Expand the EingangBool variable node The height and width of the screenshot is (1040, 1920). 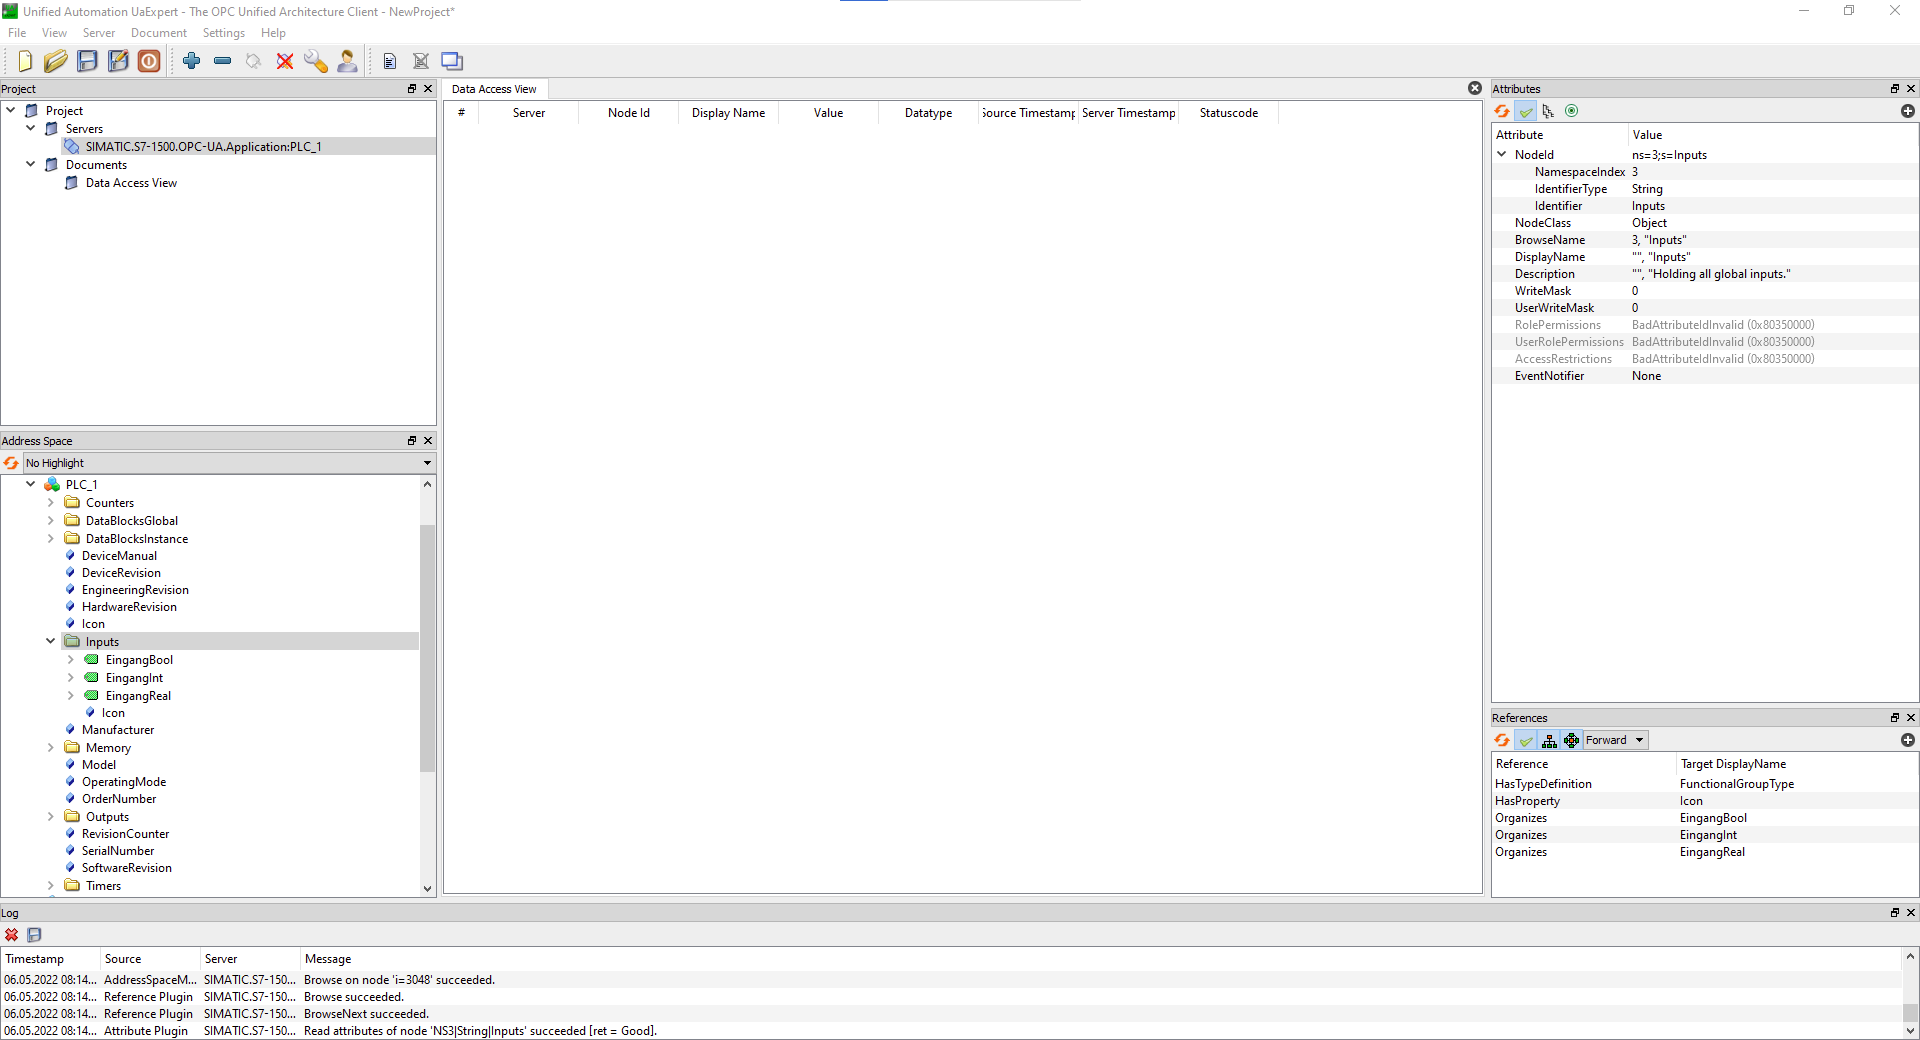point(70,660)
